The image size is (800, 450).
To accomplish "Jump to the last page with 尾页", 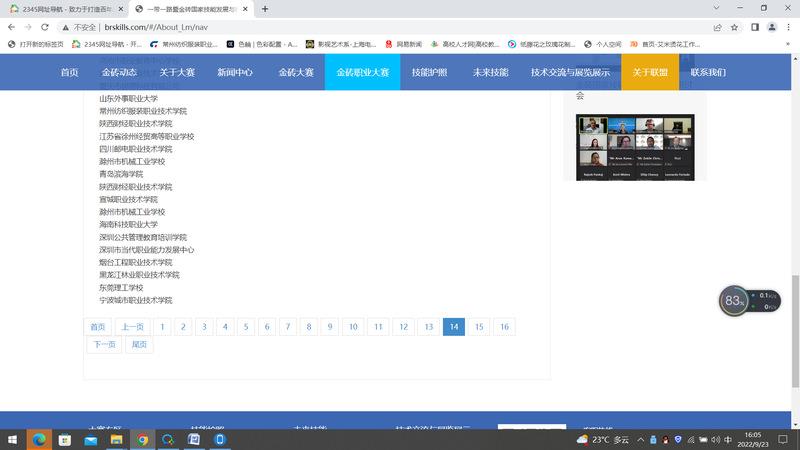I will (139, 345).
